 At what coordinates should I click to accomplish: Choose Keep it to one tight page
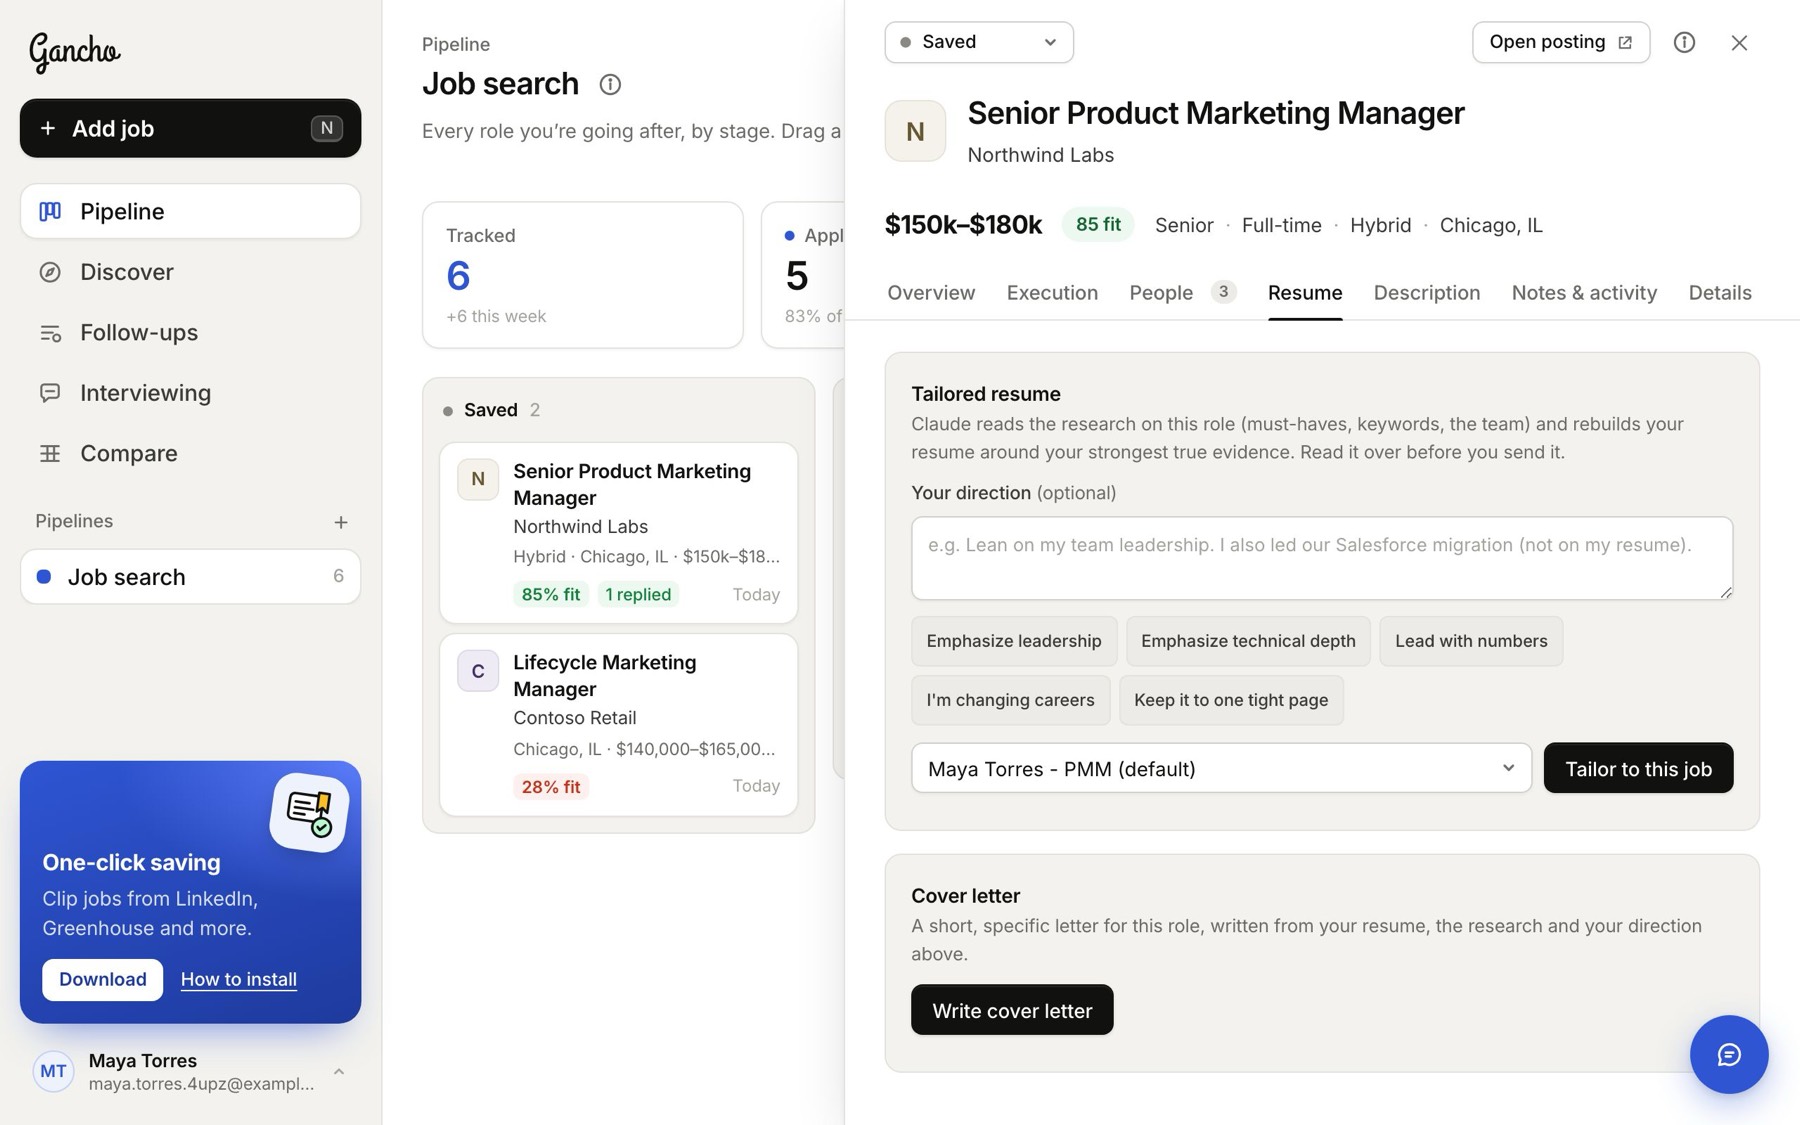pyautogui.click(x=1230, y=700)
